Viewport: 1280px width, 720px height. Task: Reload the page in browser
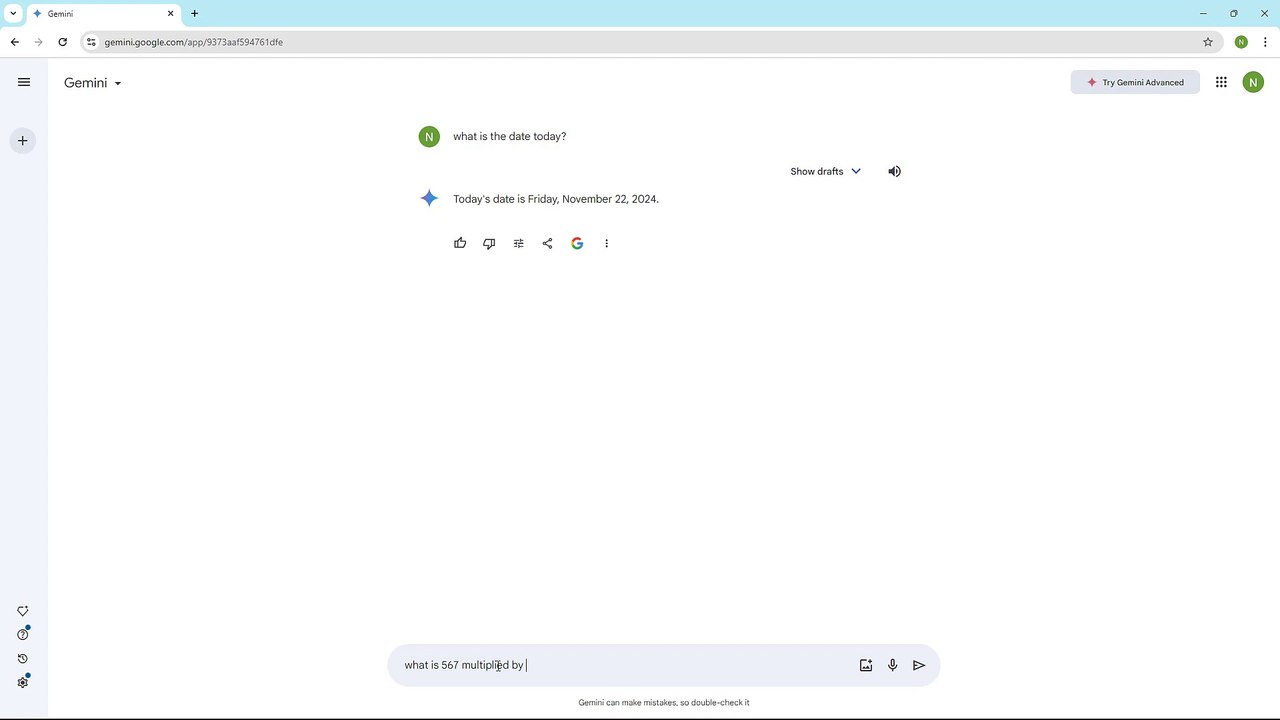[63, 42]
